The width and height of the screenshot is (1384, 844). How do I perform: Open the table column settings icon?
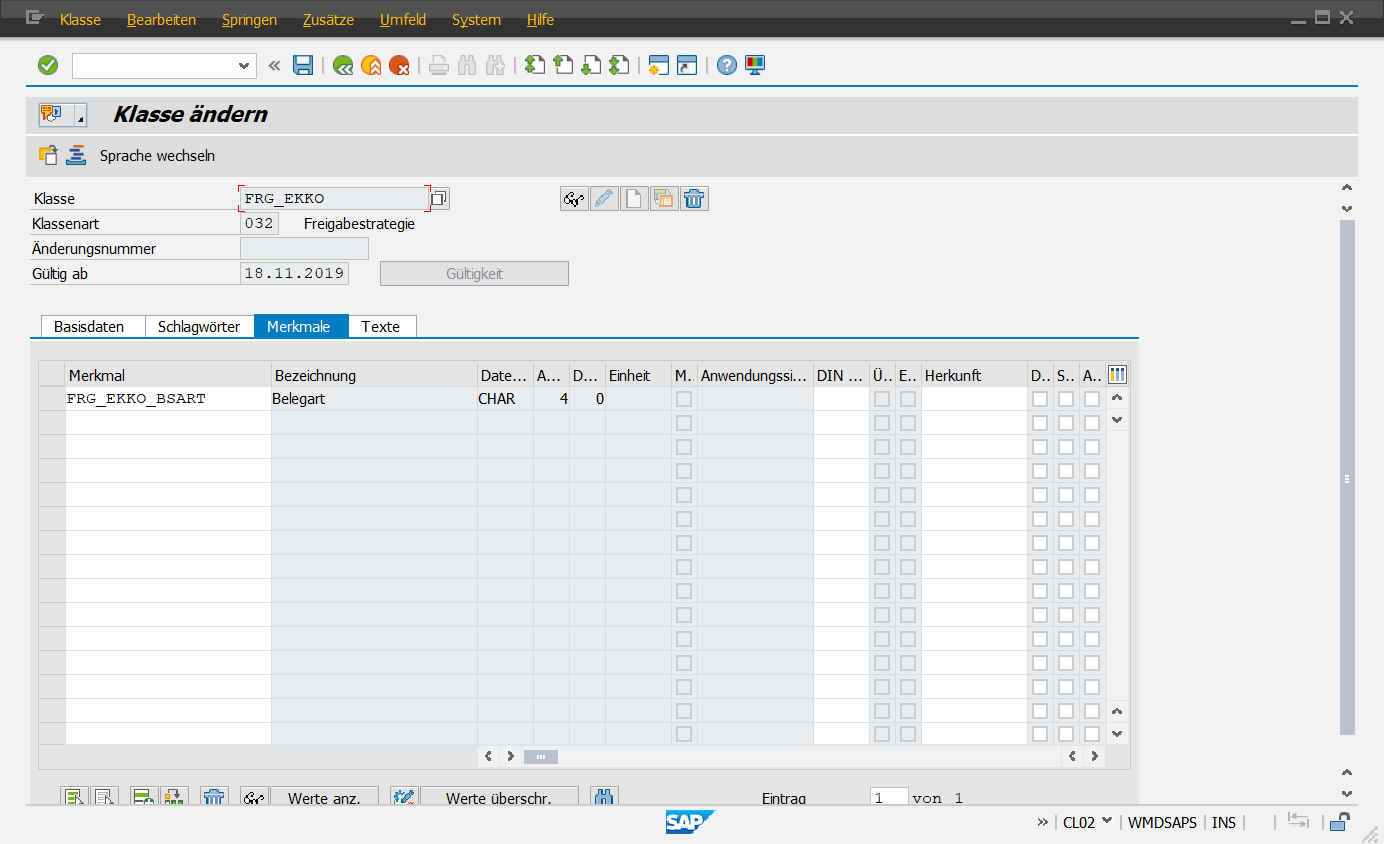(x=1117, y=375)
